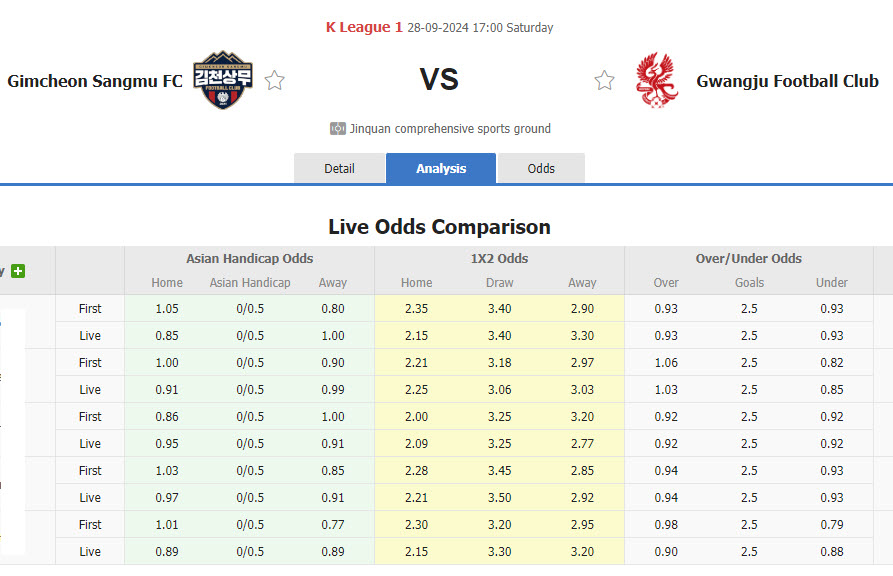Open the Detail tab
This screenshot has width=893, height=576.
pyautogui.click(x=339, y=169)
